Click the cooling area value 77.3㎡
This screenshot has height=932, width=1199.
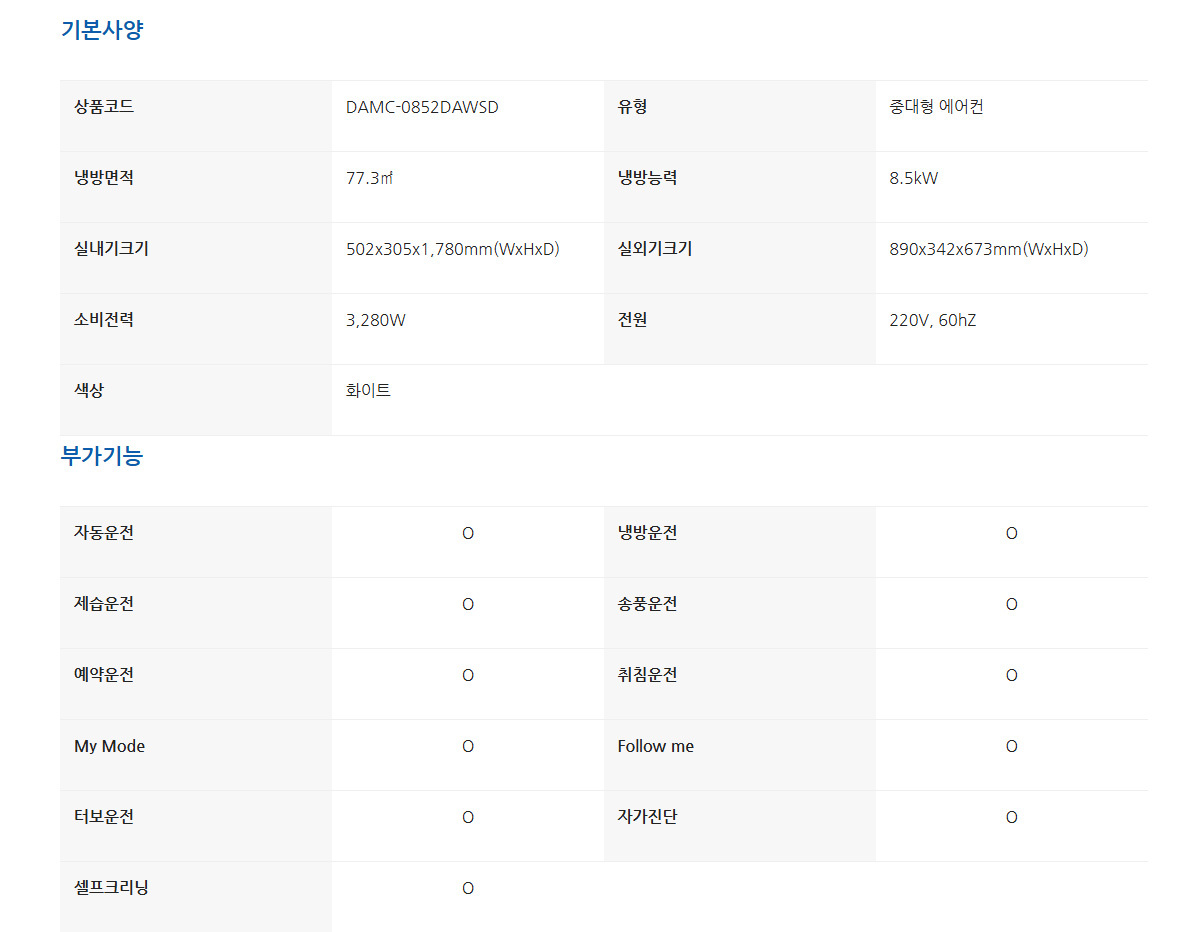[370, 179]
